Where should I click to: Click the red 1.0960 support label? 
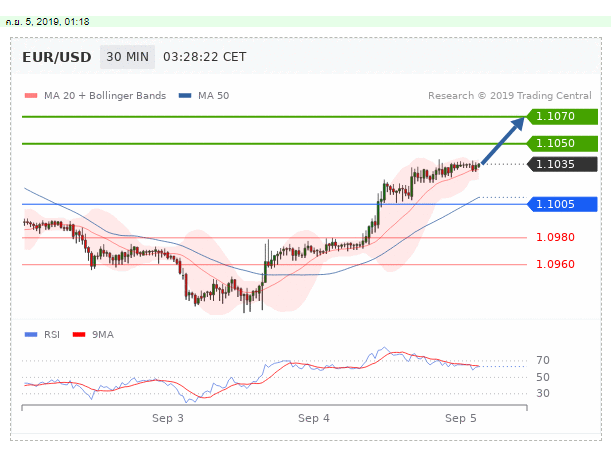pos(555,264)
